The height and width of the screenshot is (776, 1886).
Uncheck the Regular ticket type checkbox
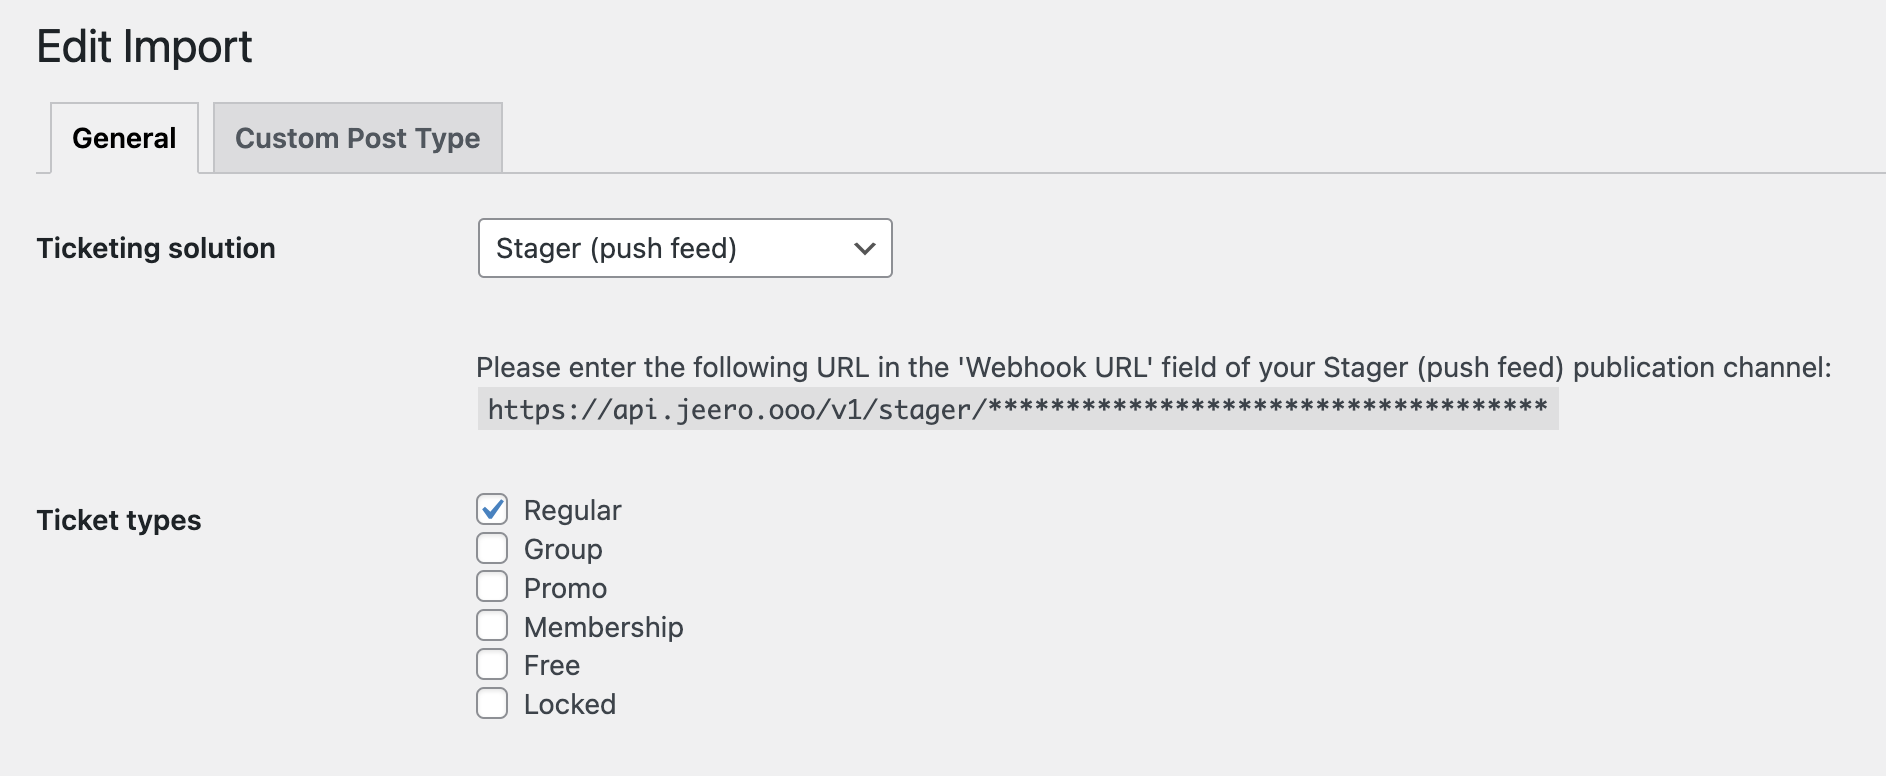tap(492, 509)
